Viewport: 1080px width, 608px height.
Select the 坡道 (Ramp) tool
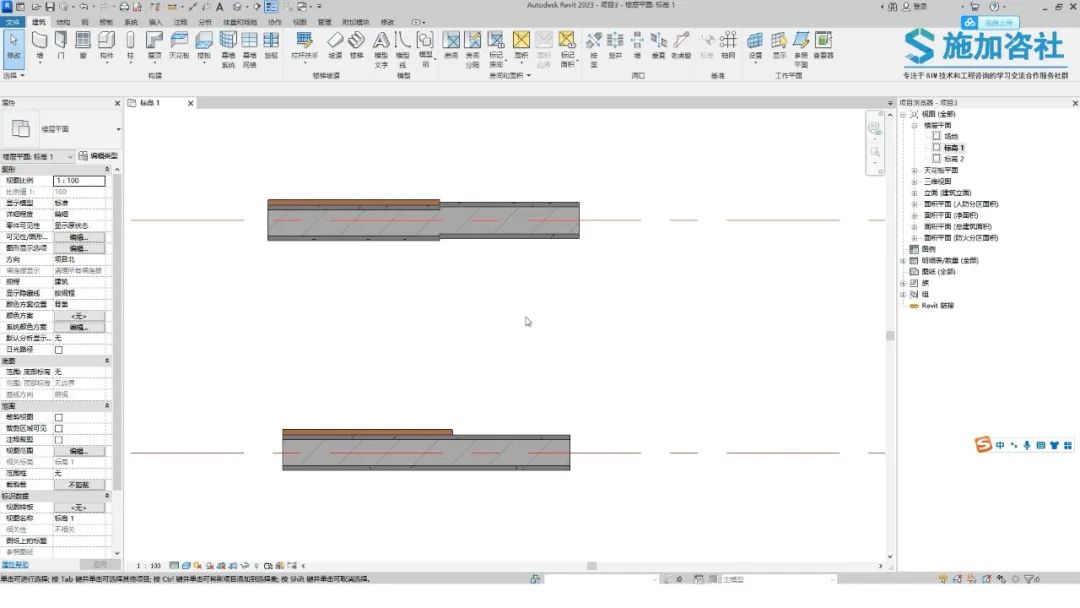[335, 45]
